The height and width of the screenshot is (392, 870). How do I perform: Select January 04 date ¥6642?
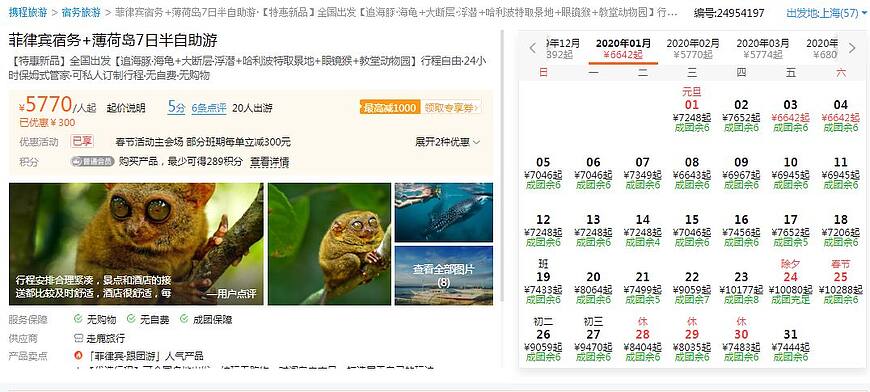841,115
